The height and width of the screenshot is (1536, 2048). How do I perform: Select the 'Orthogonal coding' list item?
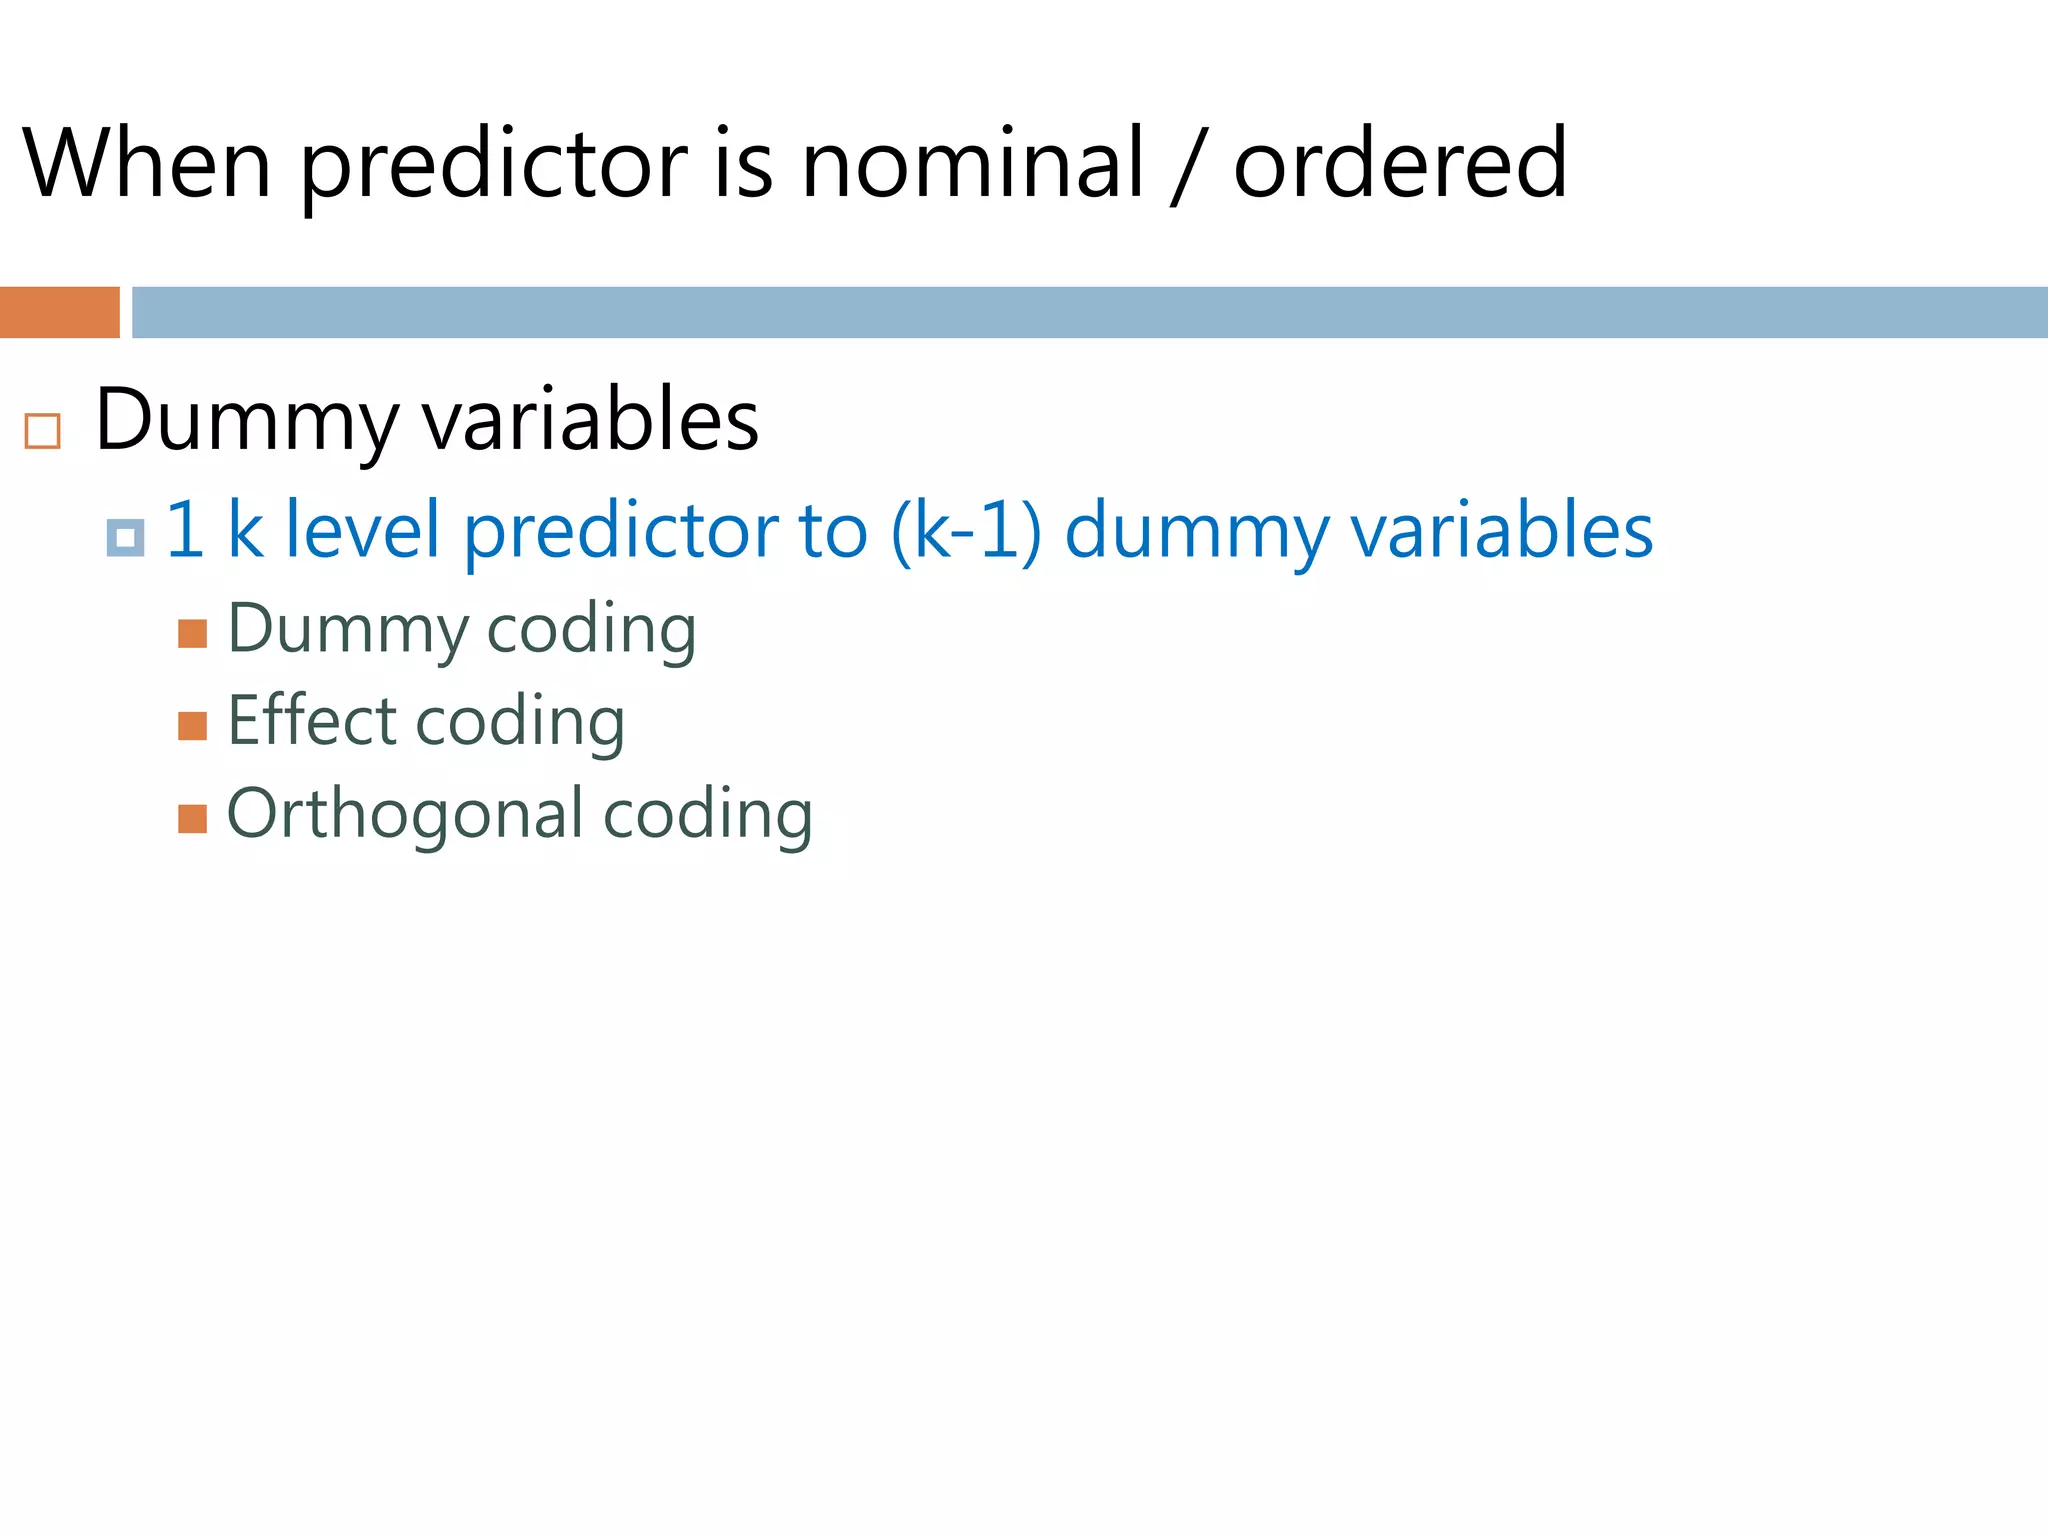[520, 815]
